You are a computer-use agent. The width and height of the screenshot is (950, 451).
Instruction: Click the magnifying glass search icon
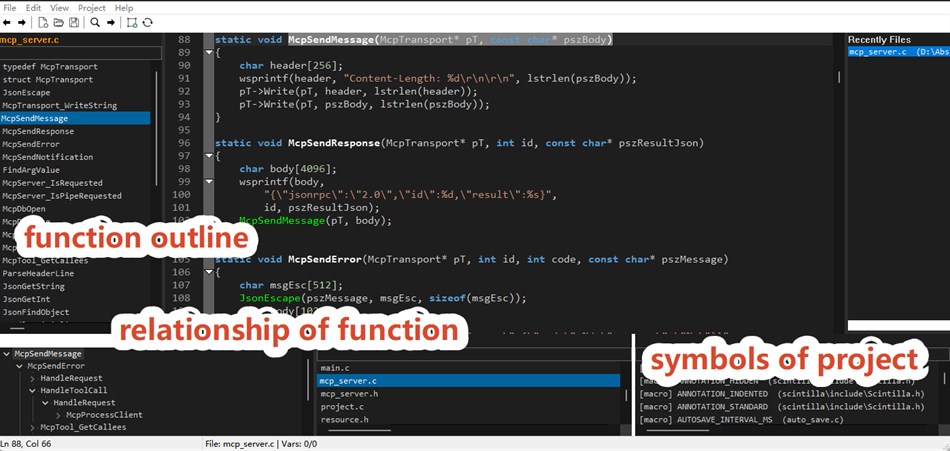tap(95, 22)
